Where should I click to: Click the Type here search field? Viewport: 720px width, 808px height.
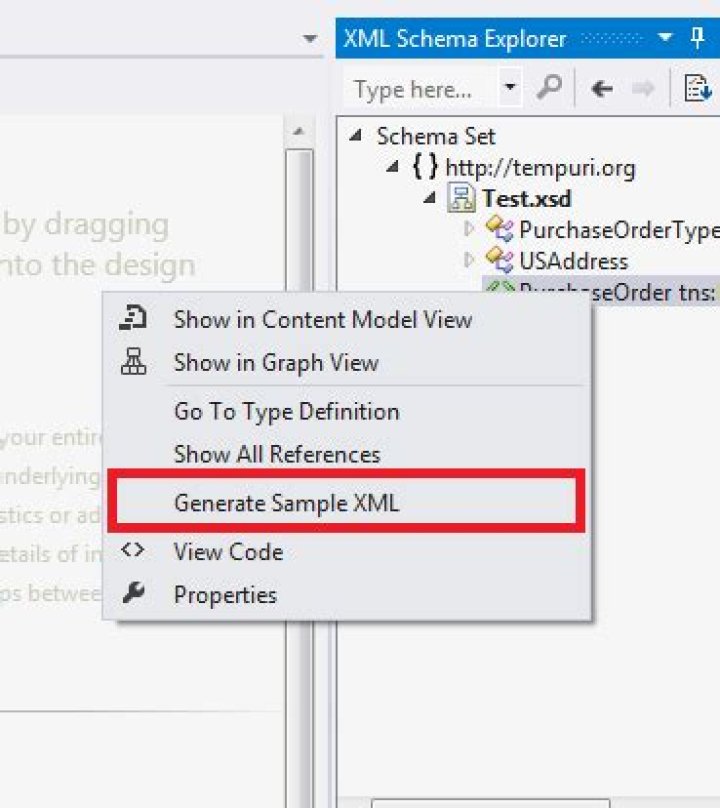coord(418,90)
